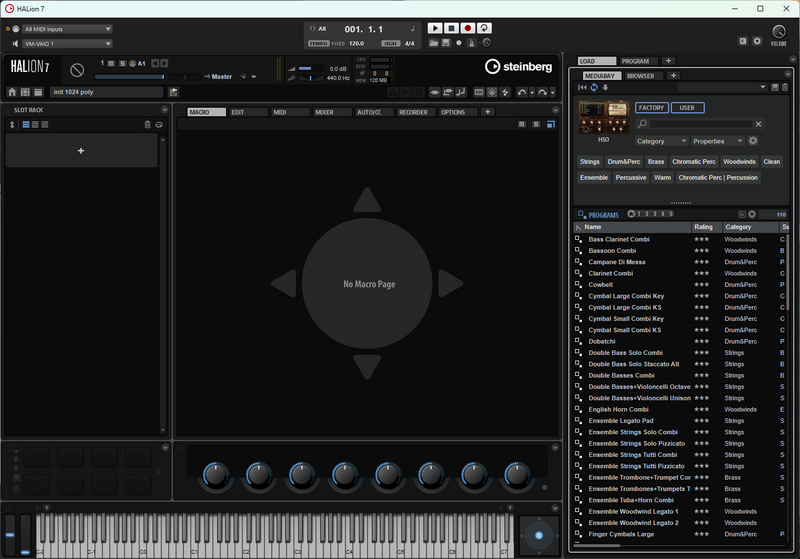Toggle the USER content filter
The width and height of the screenshot is (800, 559).
click(x=687, y=108)
